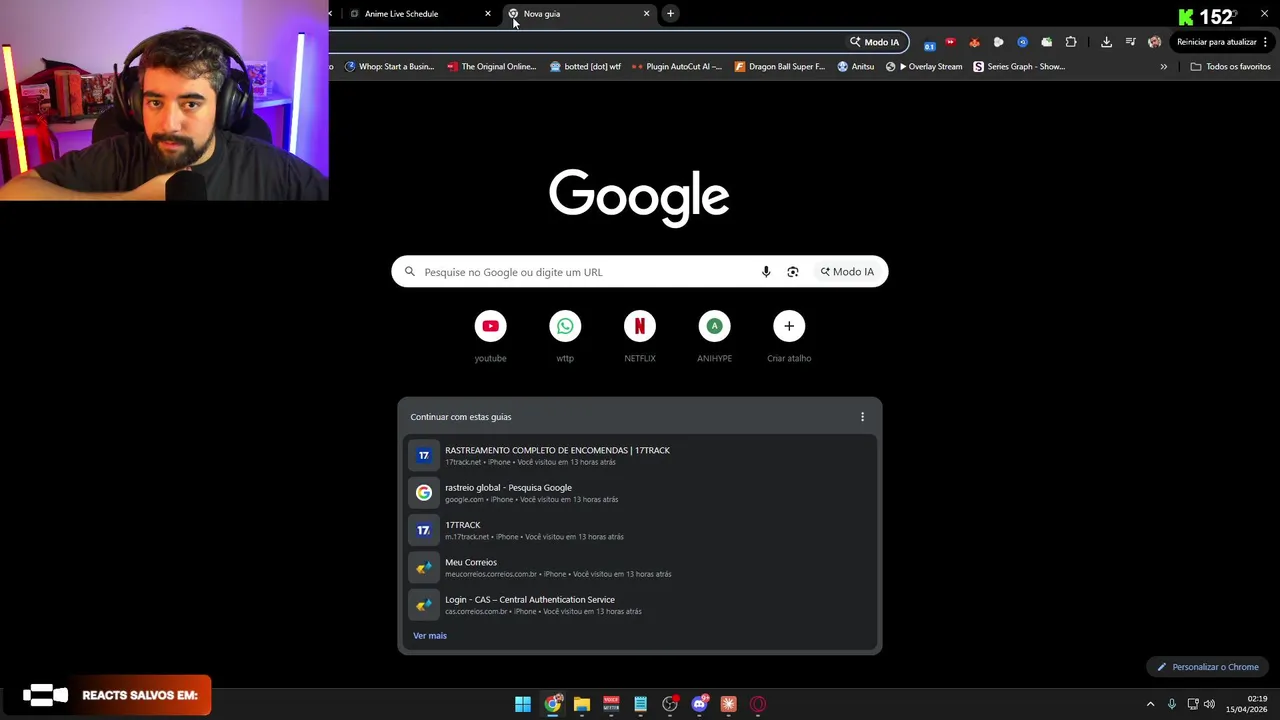The width and height of the screenshot is (1280, 720).
Task: Open Google Lens image search icon
Action: pyautogui.click(x=793, y=272)
